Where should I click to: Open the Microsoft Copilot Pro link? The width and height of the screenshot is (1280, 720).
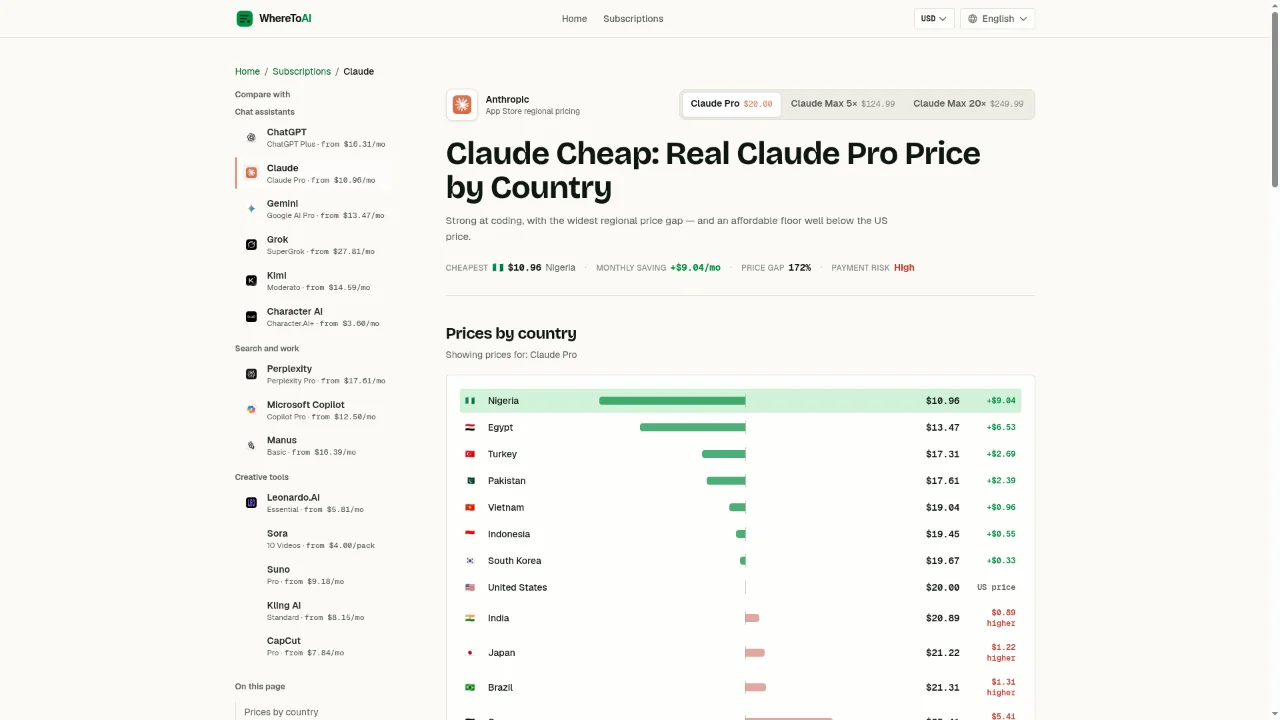[x=315, y=410]
